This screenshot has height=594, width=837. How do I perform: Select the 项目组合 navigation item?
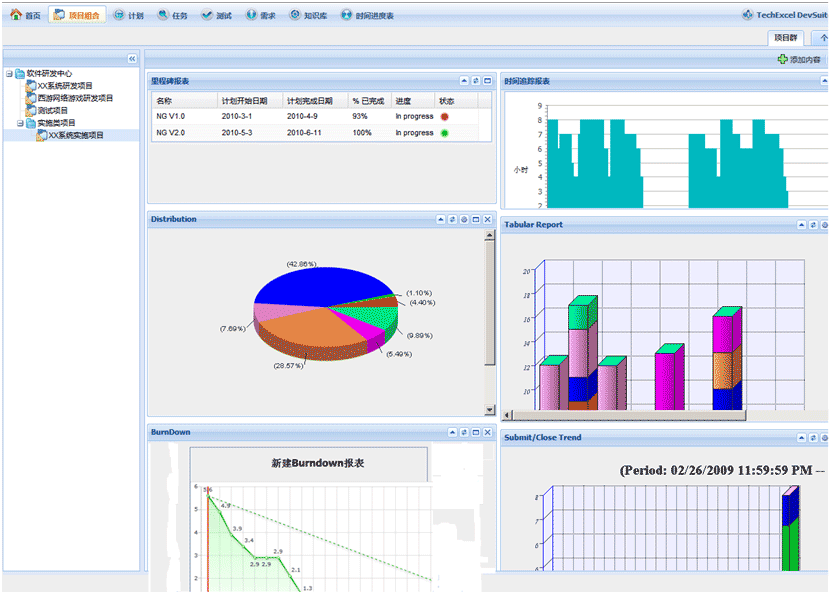pos(77,15)
